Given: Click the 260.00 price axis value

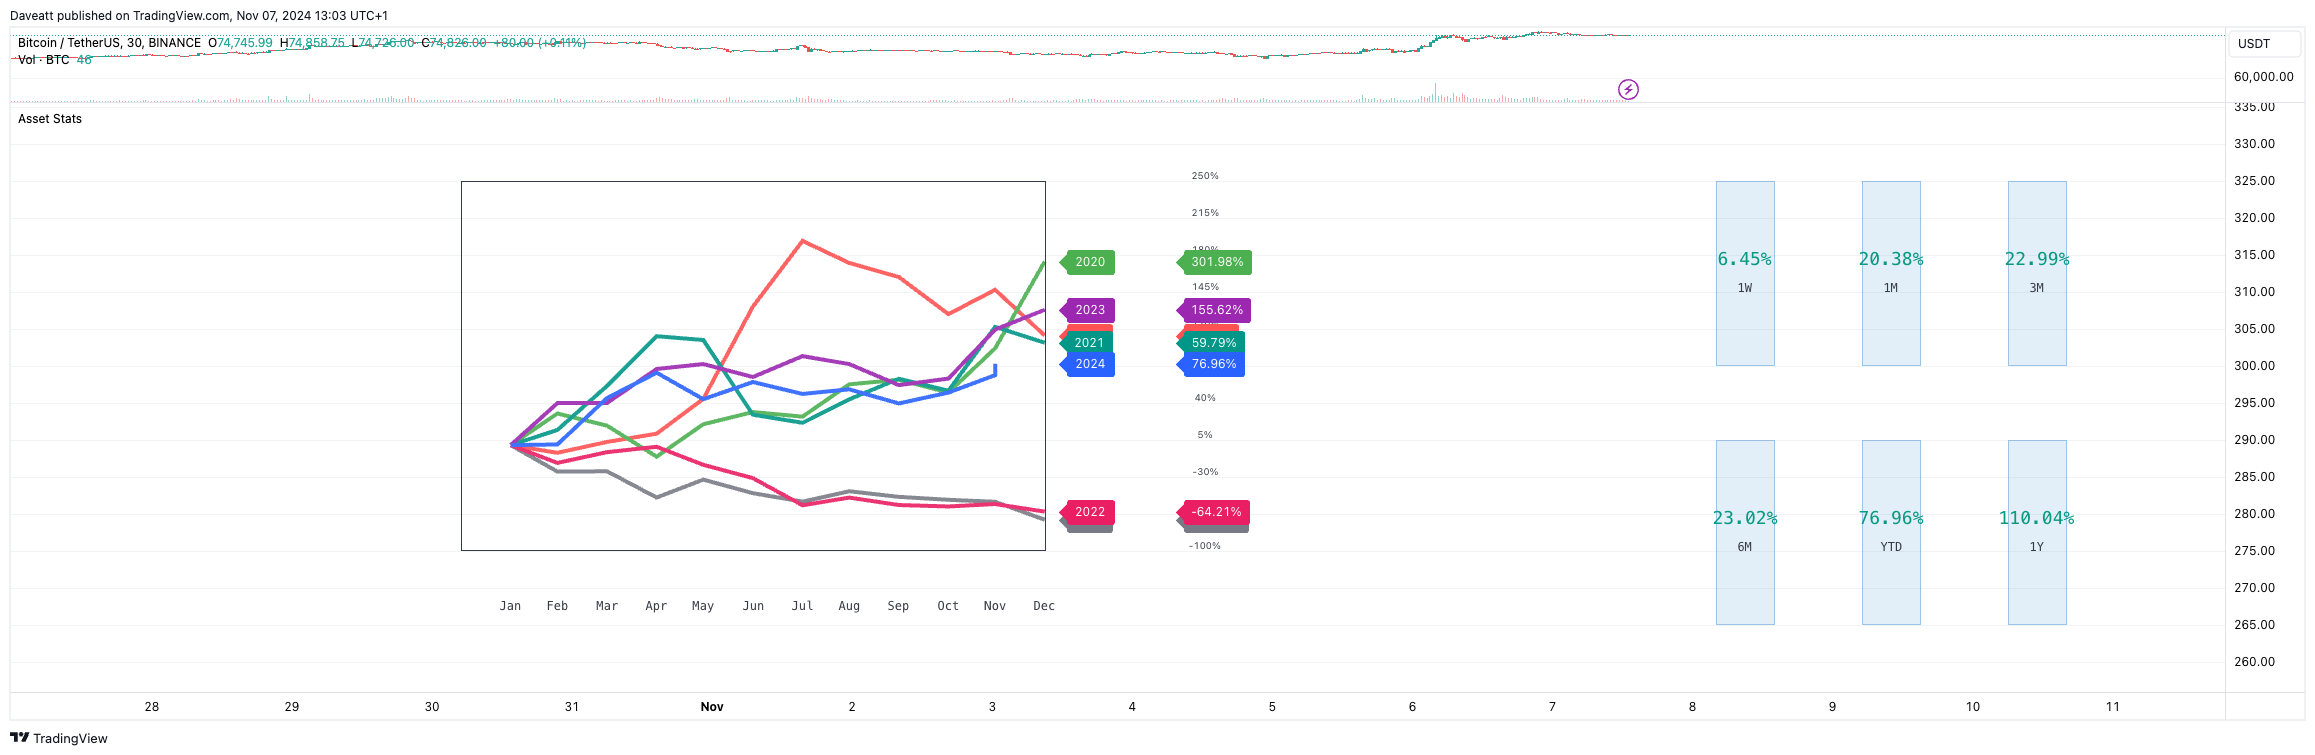Looking at the screenshot, I should tap(2255, 662).
